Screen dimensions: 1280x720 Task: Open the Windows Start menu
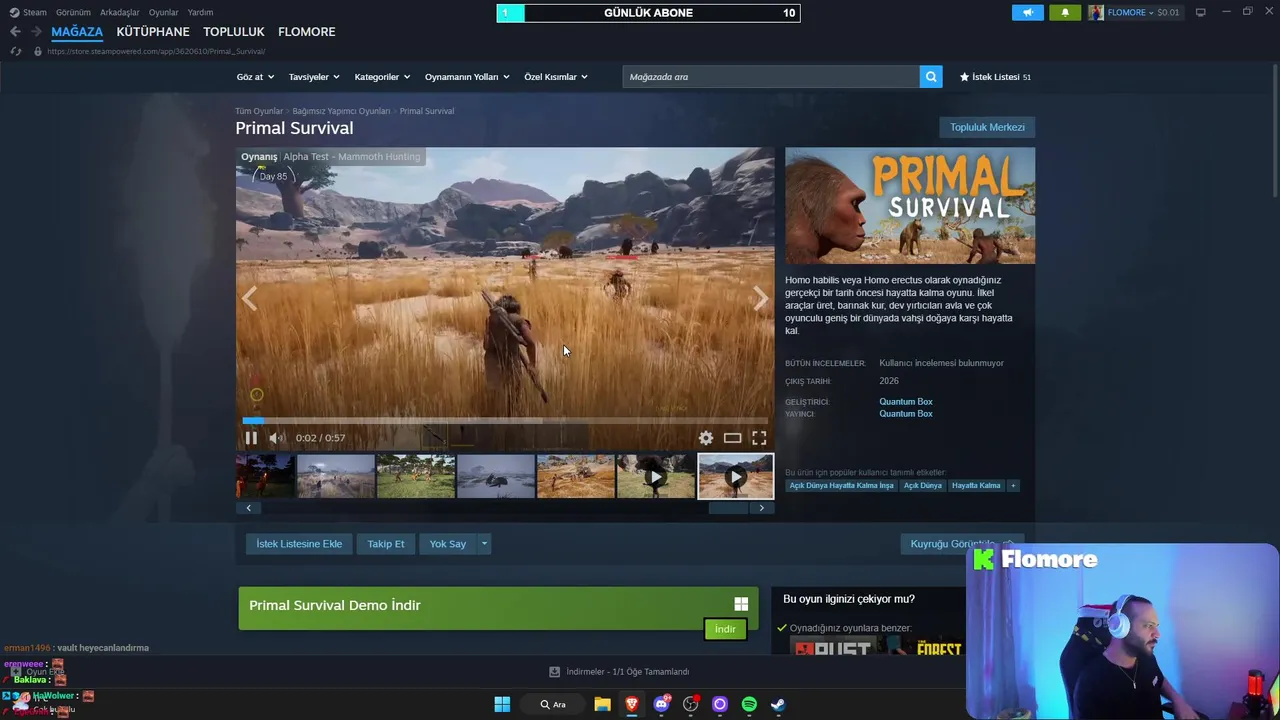tap(502, 704)
